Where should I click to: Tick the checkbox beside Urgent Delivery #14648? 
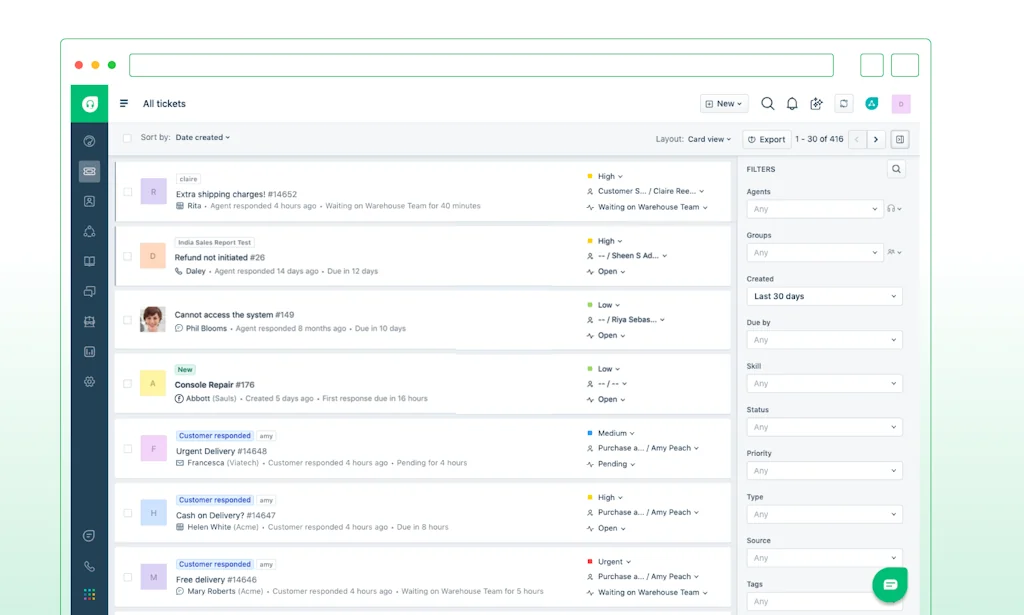click(127, 449)
